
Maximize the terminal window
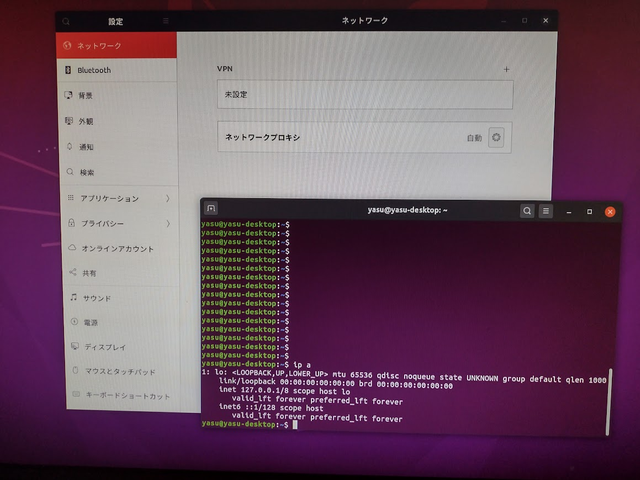pos(589,212)
